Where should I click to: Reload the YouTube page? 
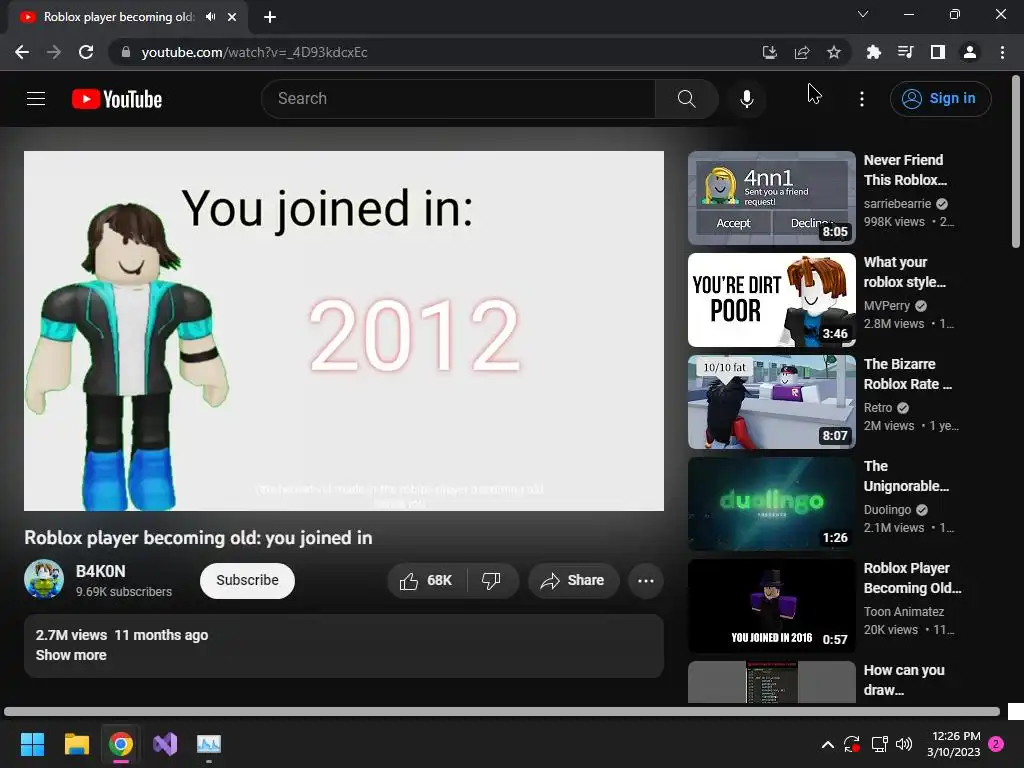tap(86, 52)
